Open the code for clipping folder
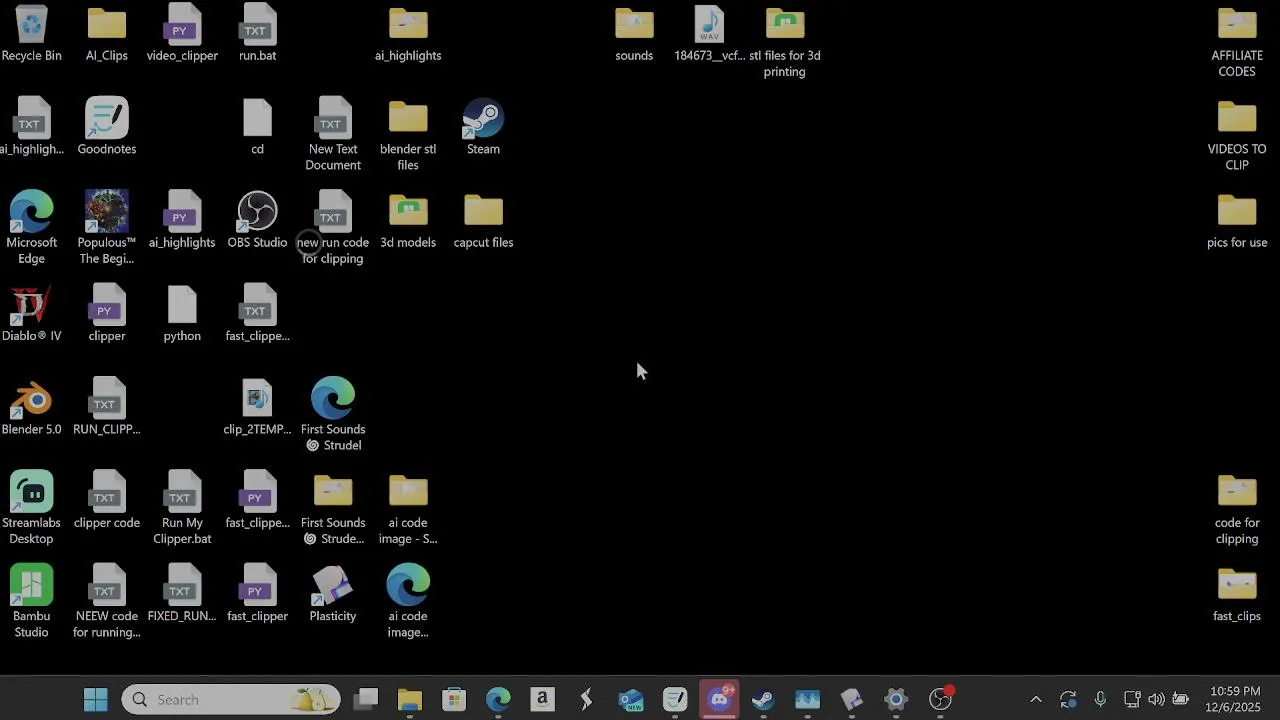 click(x=1237, y=508)
